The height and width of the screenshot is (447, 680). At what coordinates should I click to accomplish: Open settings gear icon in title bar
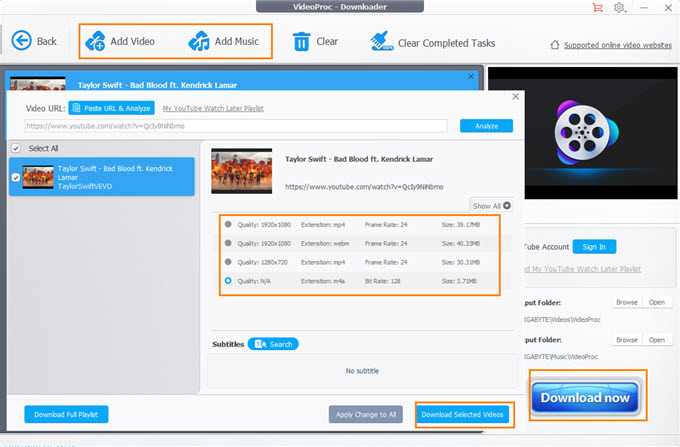(619, 7)
